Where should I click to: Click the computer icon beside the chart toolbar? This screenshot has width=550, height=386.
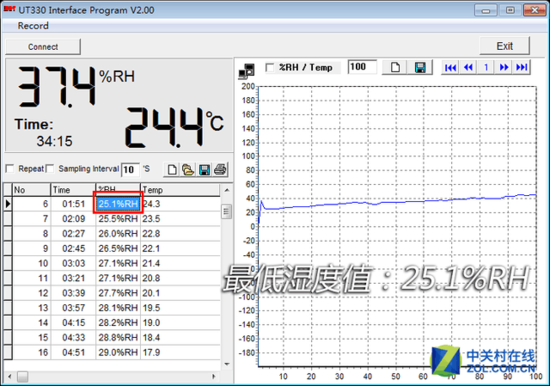(x=247, y=71)
